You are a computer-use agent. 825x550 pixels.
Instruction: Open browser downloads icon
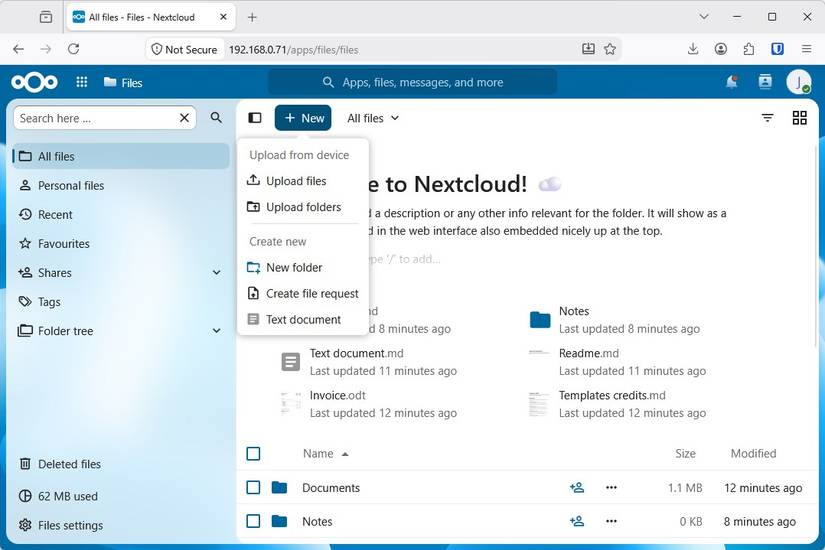693,49
